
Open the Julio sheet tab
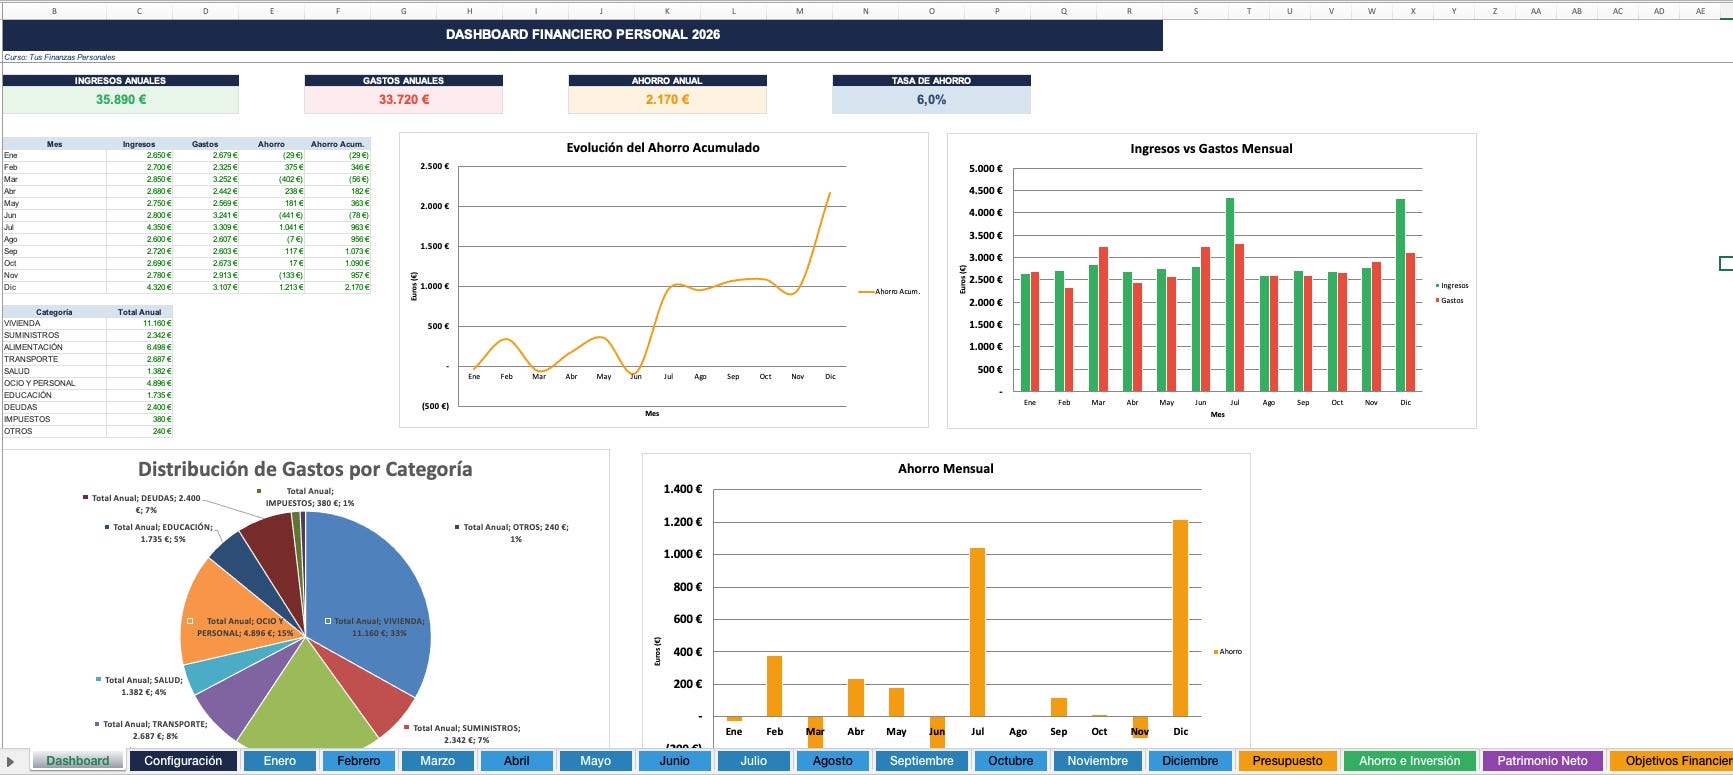(x=754, y=761)
